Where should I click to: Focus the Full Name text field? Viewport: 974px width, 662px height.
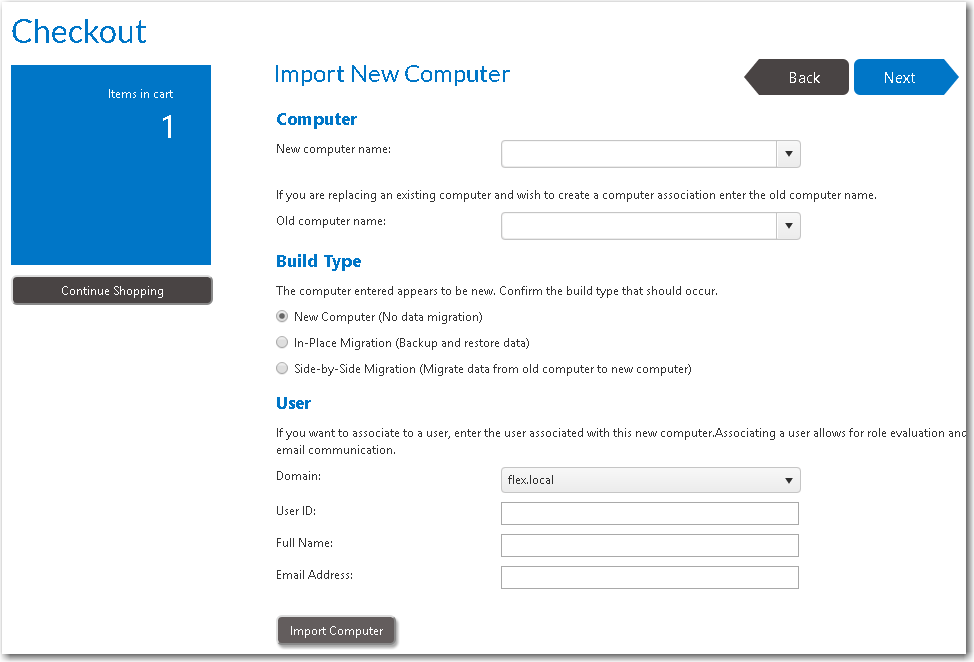click(x=649, y=545)
